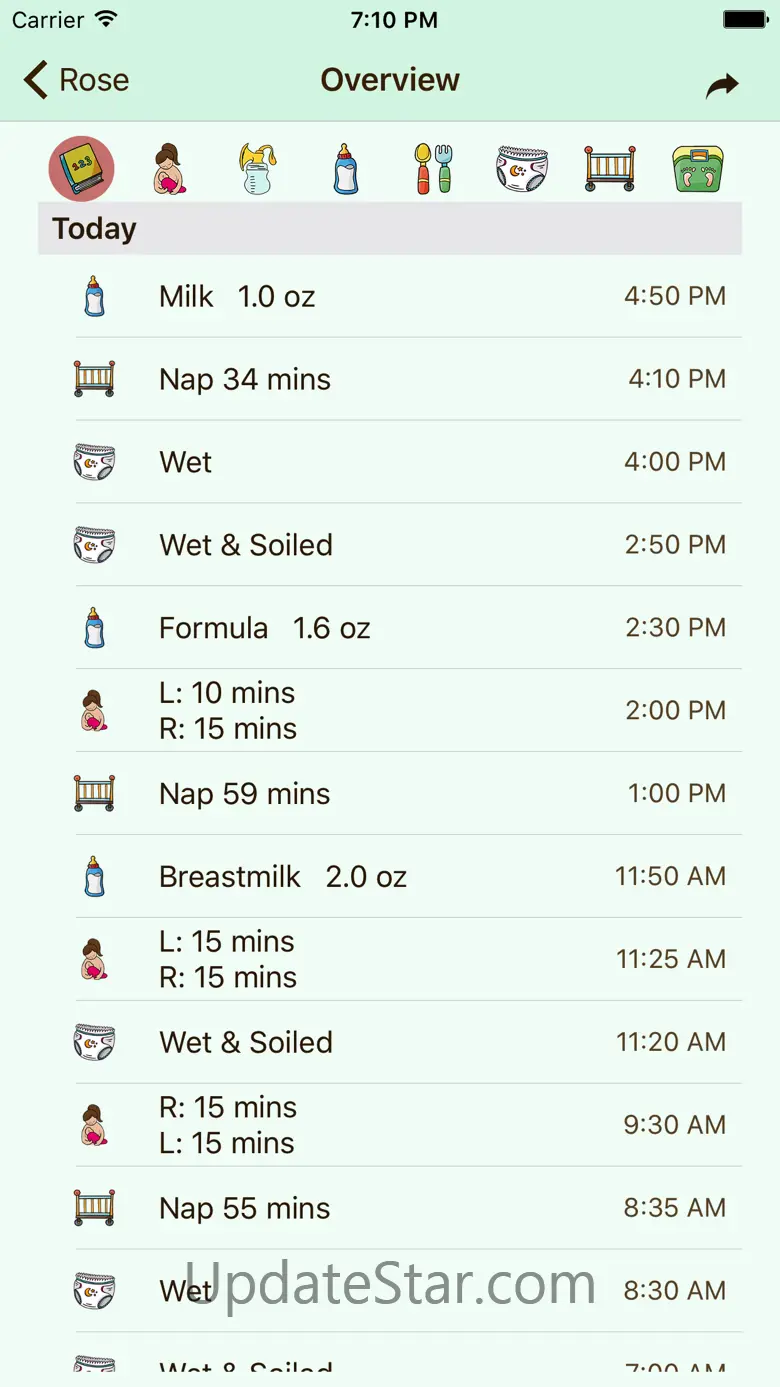The image size is (780, 1387).
Task: Select the all-activities journal book filter
Action: (82, 168)
